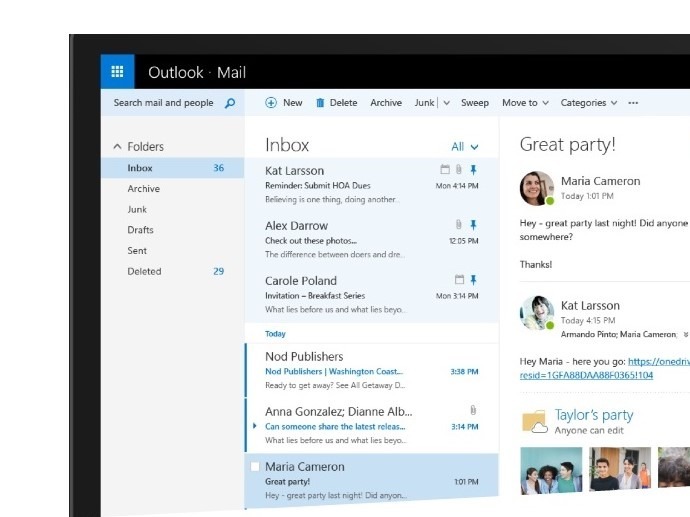The width and height of the screenshot is (690, 517).
Task: Open the All filter dropdown
Action: click(x=465, y=147)
